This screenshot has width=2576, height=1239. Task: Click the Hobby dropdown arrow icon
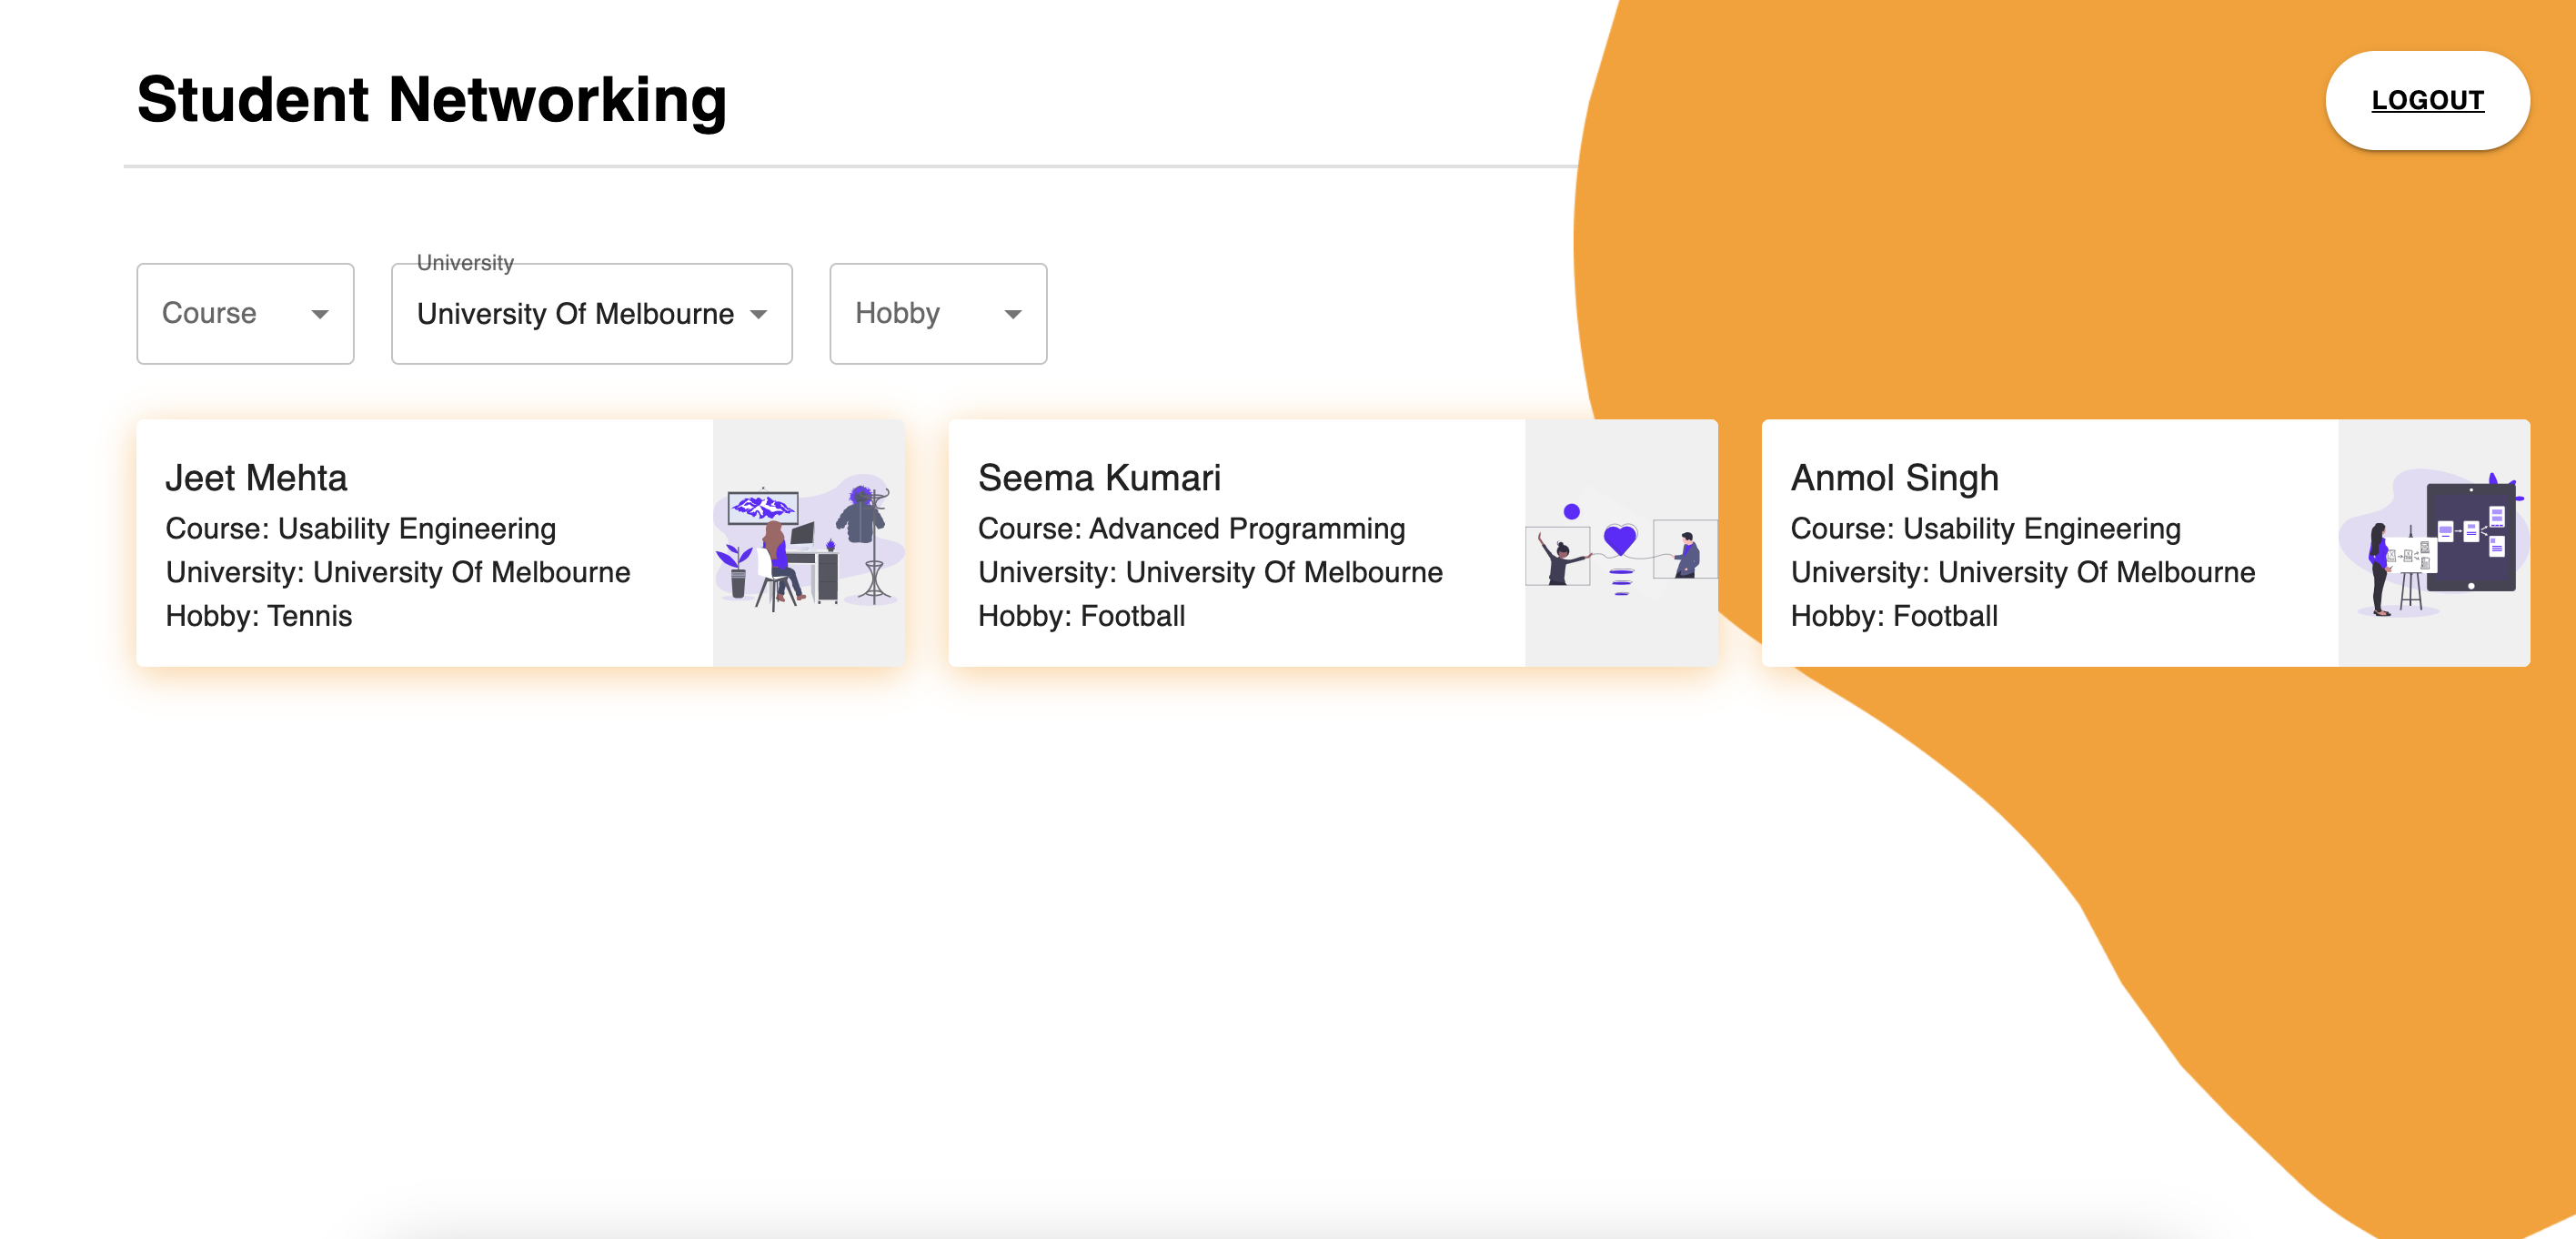pyautogui.click(x=1012, y=315)
